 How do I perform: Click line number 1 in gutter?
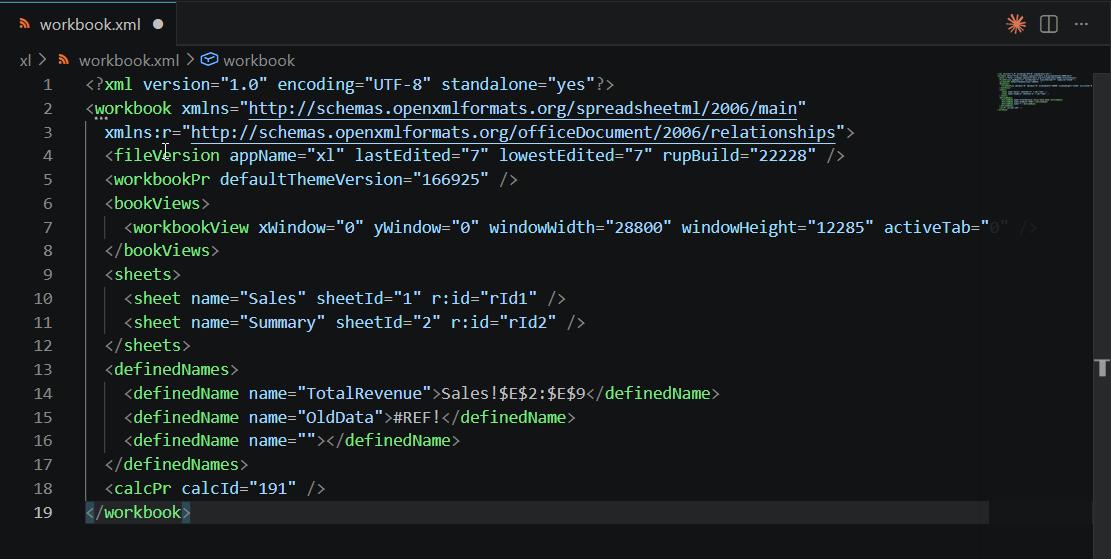click(x=47, y=84)
